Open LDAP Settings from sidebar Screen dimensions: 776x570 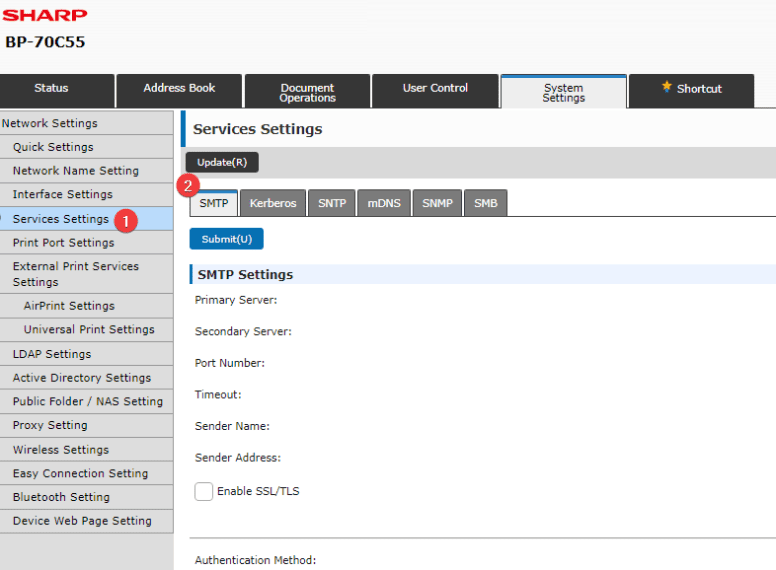click(52, 354)
